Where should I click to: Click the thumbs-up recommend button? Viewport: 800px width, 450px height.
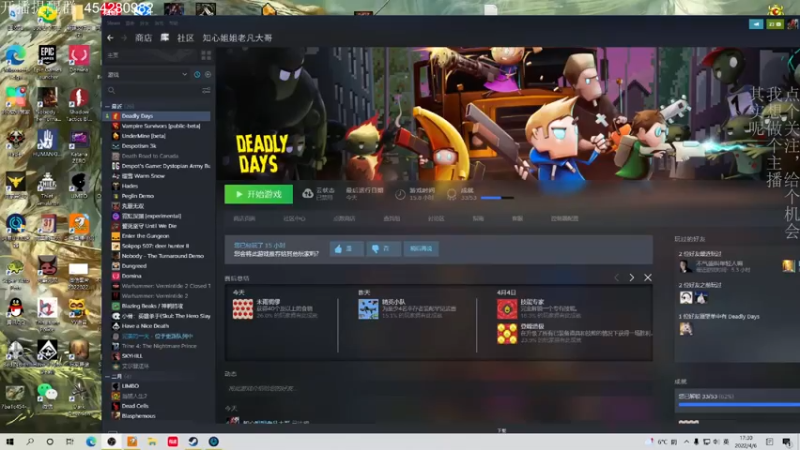(346, 248)
